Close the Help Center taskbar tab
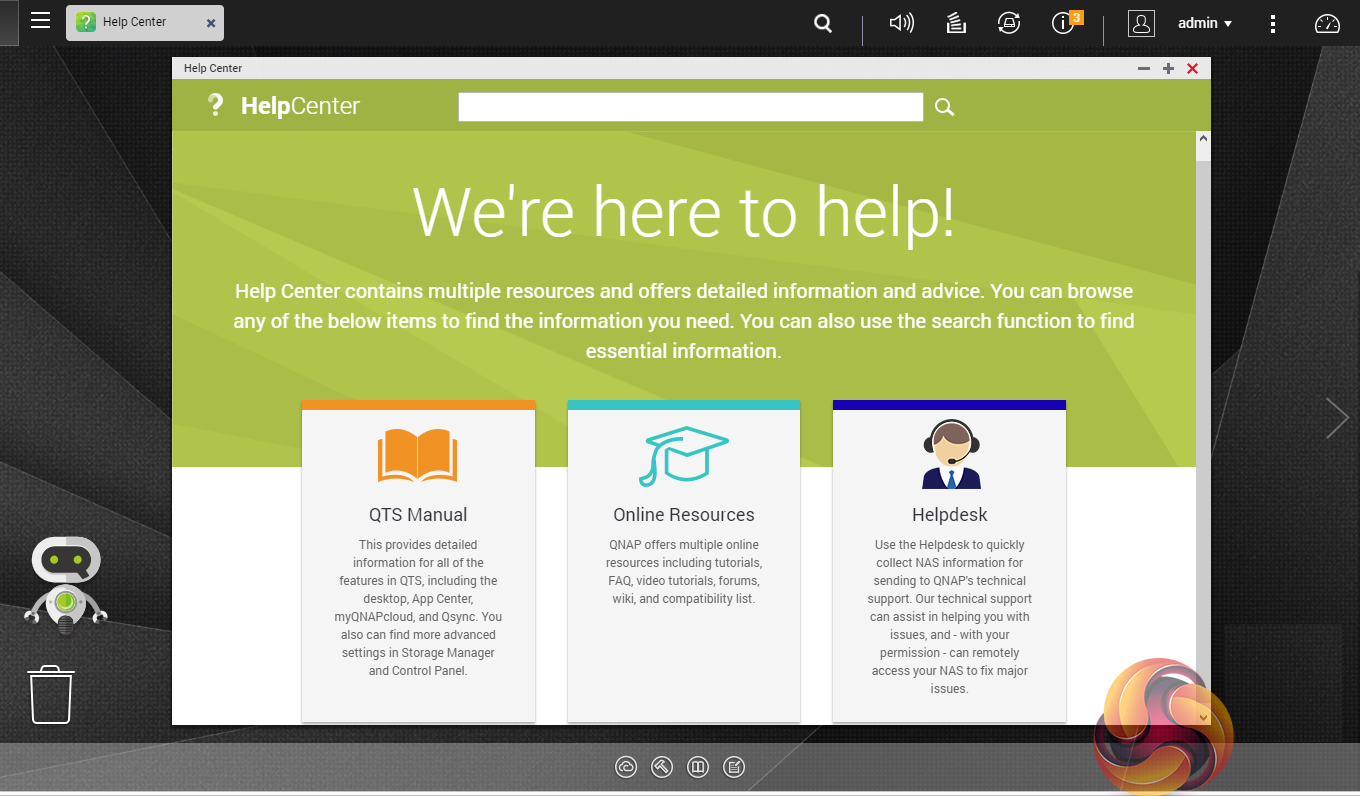1360x796 pixels. click(x=210, y=23)
